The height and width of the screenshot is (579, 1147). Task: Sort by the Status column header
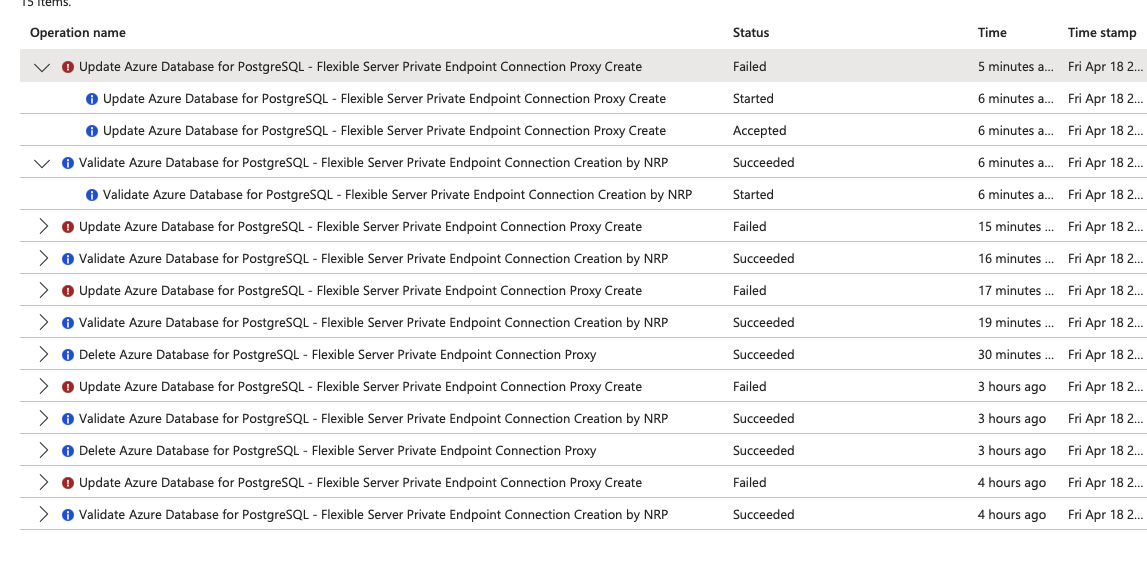[x=751, y=33]
